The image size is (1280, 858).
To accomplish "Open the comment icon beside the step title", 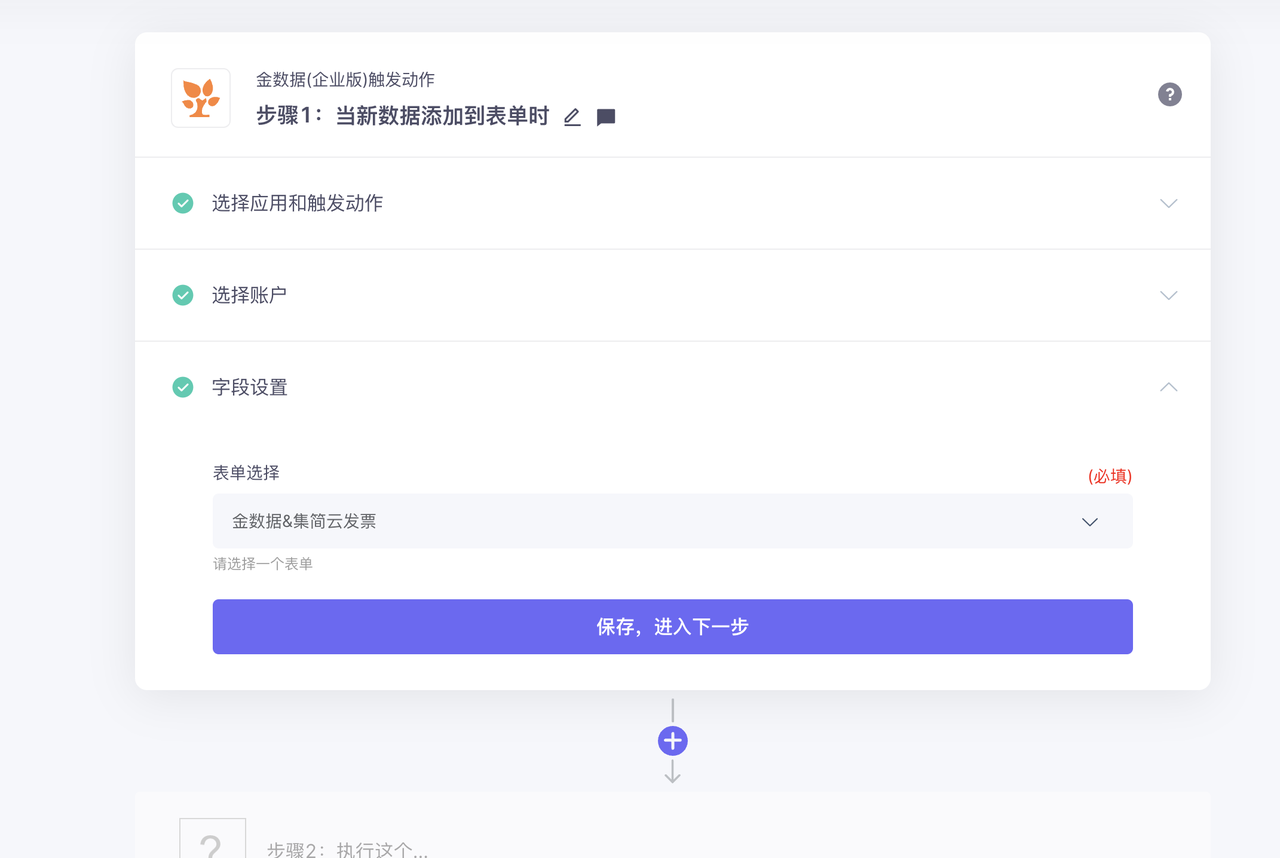I will tap(606, 117).
